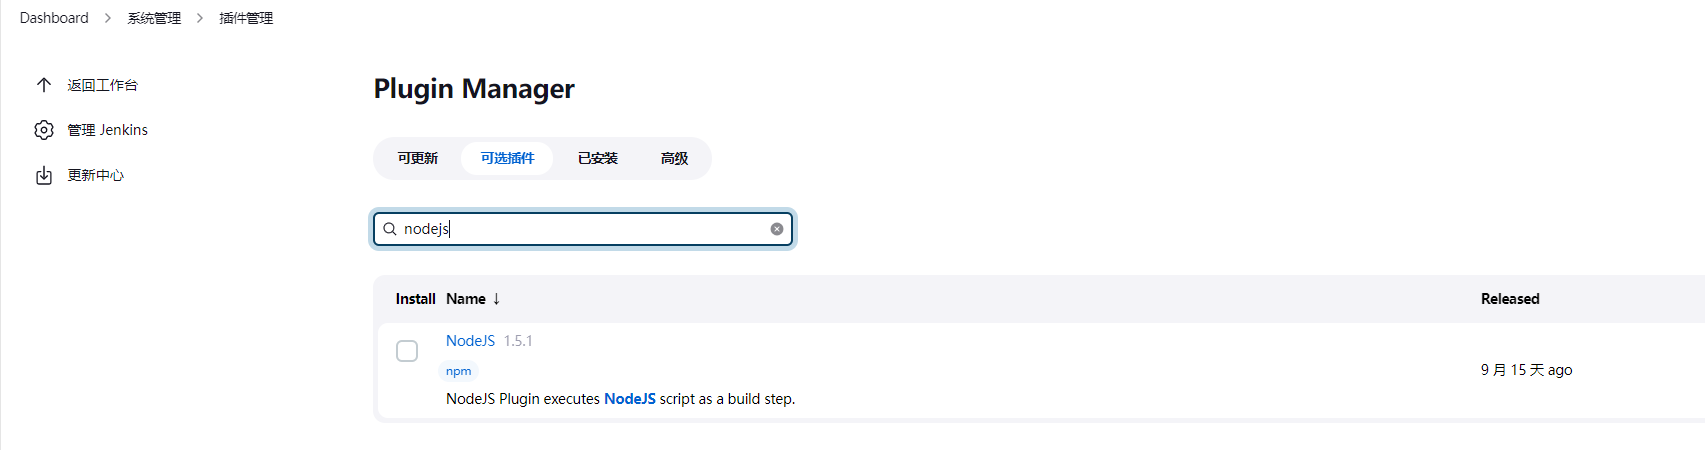Click the up-arrow icon beside 返回工作台
The height and width of the screenshot is (450, 1705).
(x=44, y=85)
